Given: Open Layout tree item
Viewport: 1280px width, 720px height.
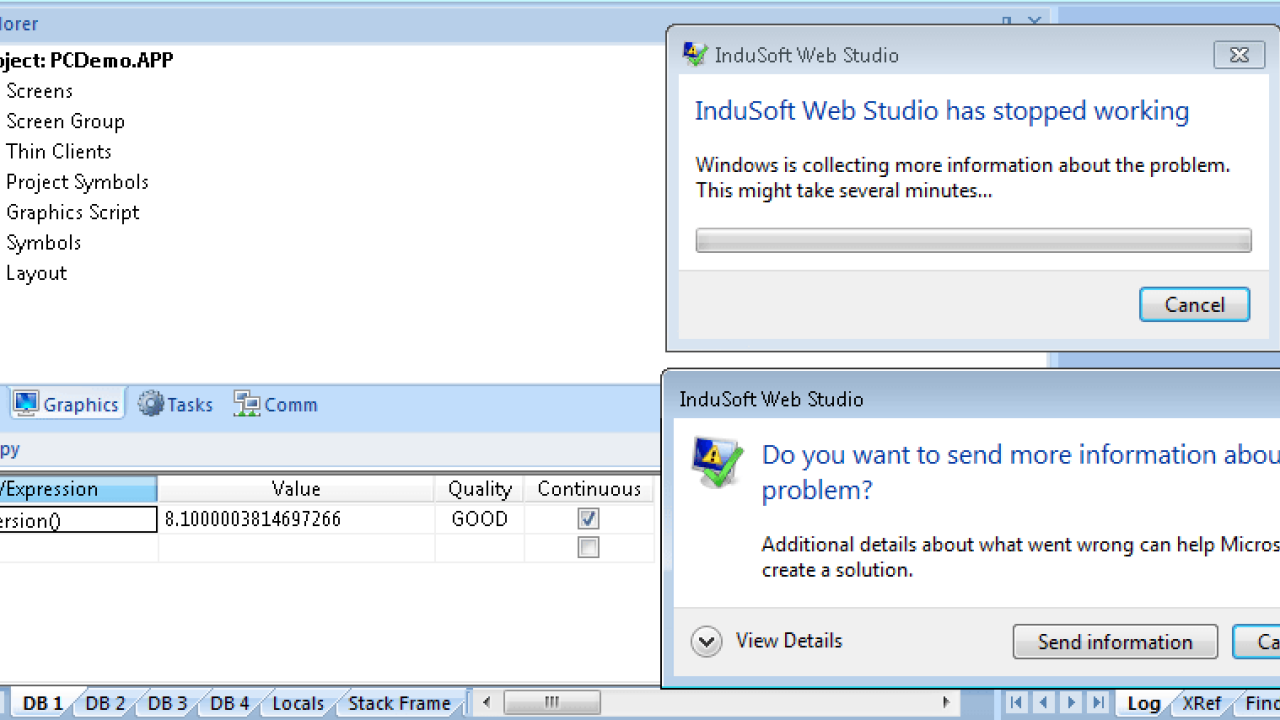Looking at the screenshot, I should pyautogui.click(x=36, y=273).
